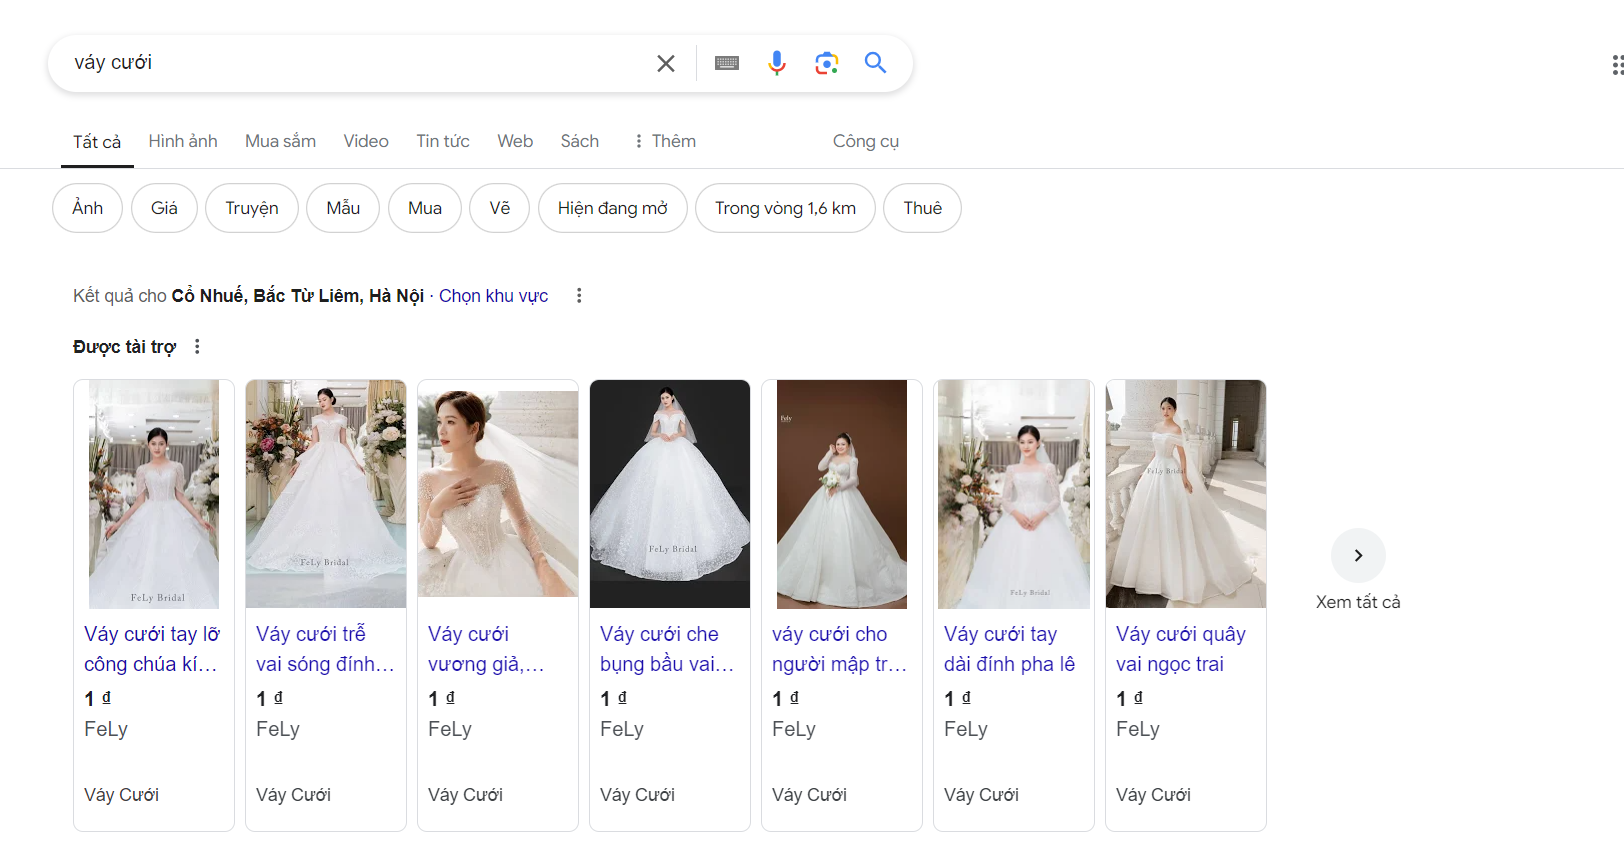Toggle the Thuê filter chip
Image resolution: width=1624 pixels, height=849 pixels.
922,208
